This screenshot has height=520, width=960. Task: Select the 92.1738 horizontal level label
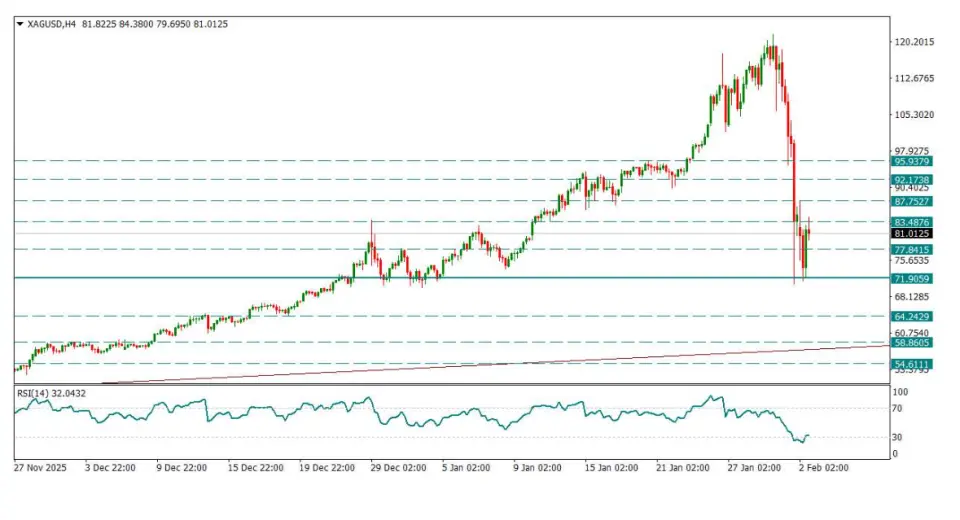(912, 180)
